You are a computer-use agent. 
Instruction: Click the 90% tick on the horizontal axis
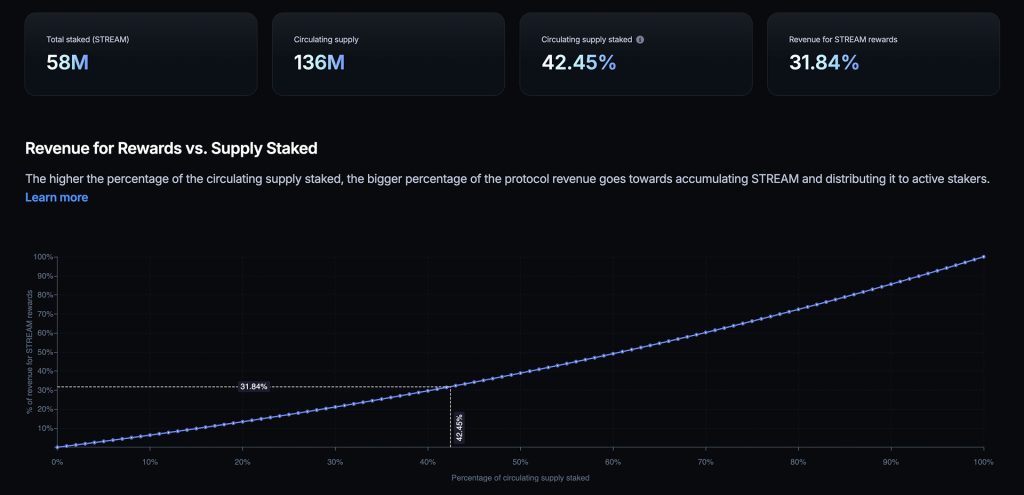point(891,462)
